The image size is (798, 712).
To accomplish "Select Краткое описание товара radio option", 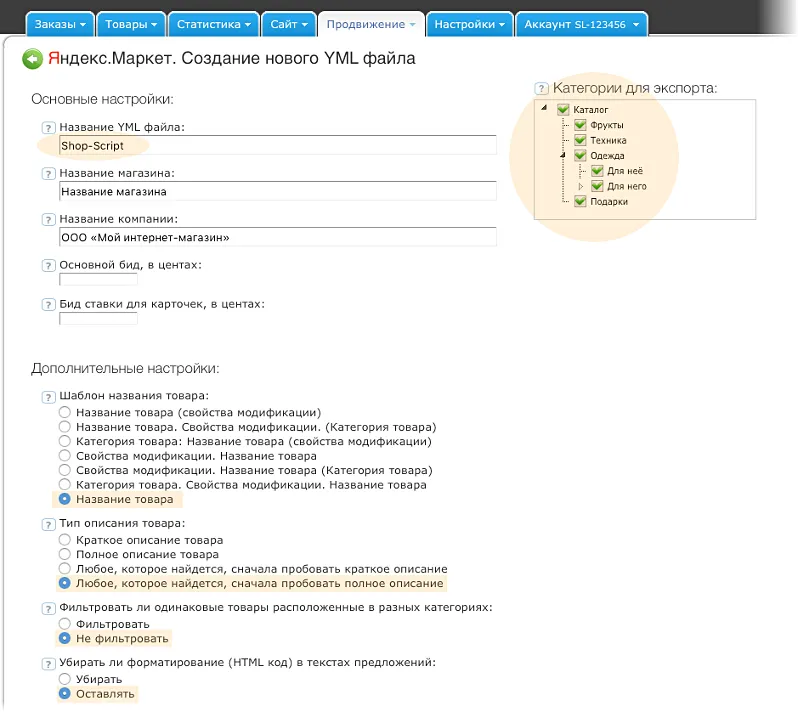I will 65,540.
